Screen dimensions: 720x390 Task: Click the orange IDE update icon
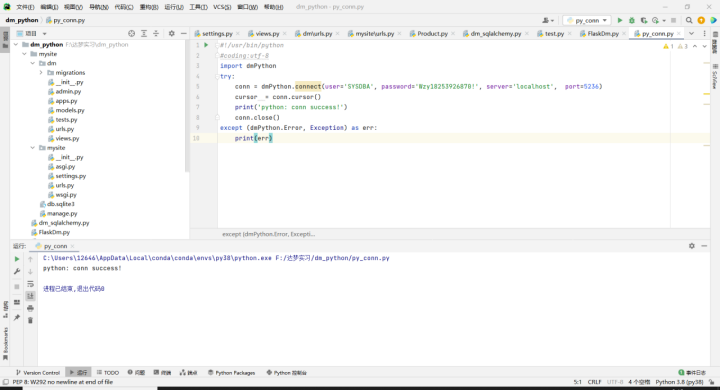(701, 20)
